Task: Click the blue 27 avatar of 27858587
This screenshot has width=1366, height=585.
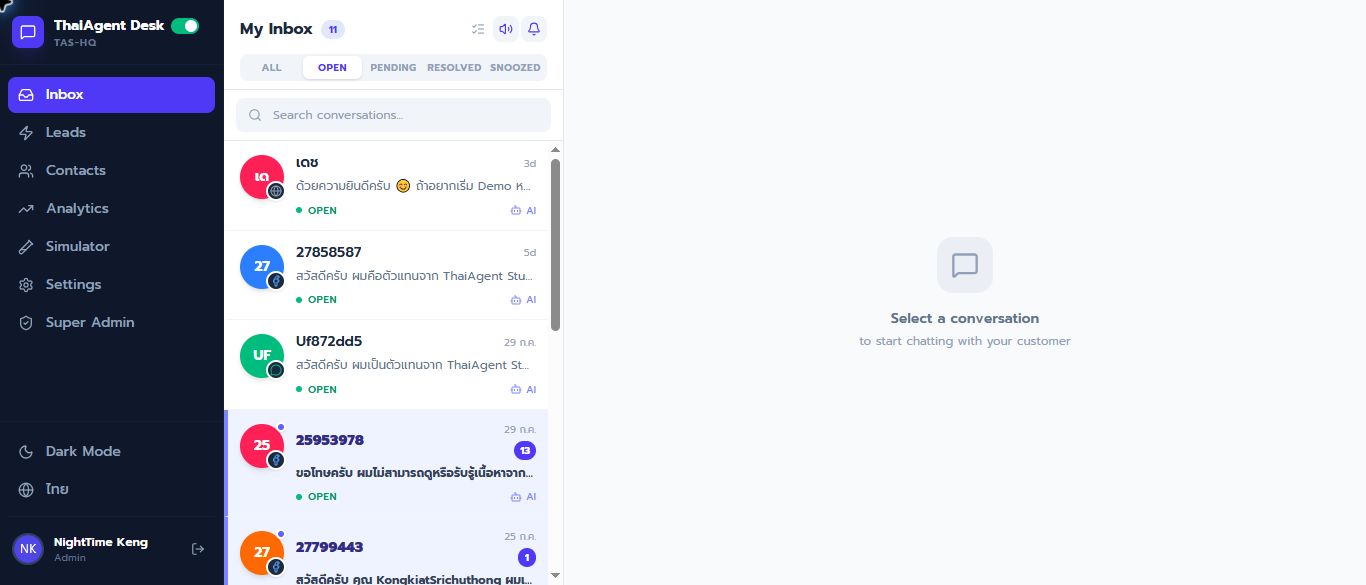Action: tap(262, 266)
